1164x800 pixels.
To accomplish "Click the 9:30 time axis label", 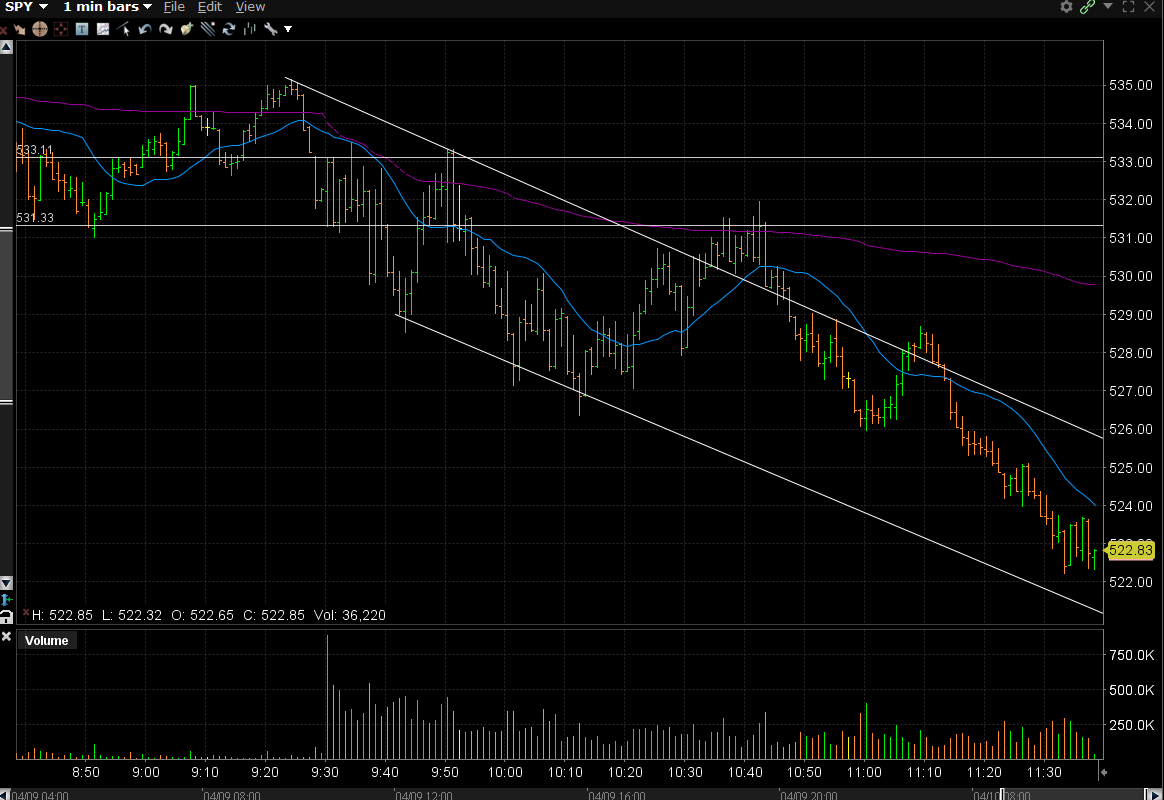I will point(324,773).
